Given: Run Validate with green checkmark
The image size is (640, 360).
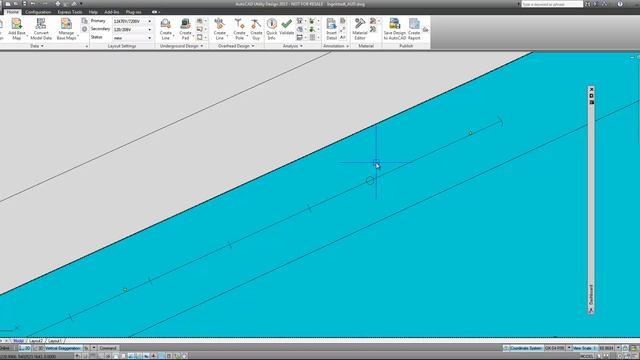Looking at the screenshot, I should coord(287,27).
